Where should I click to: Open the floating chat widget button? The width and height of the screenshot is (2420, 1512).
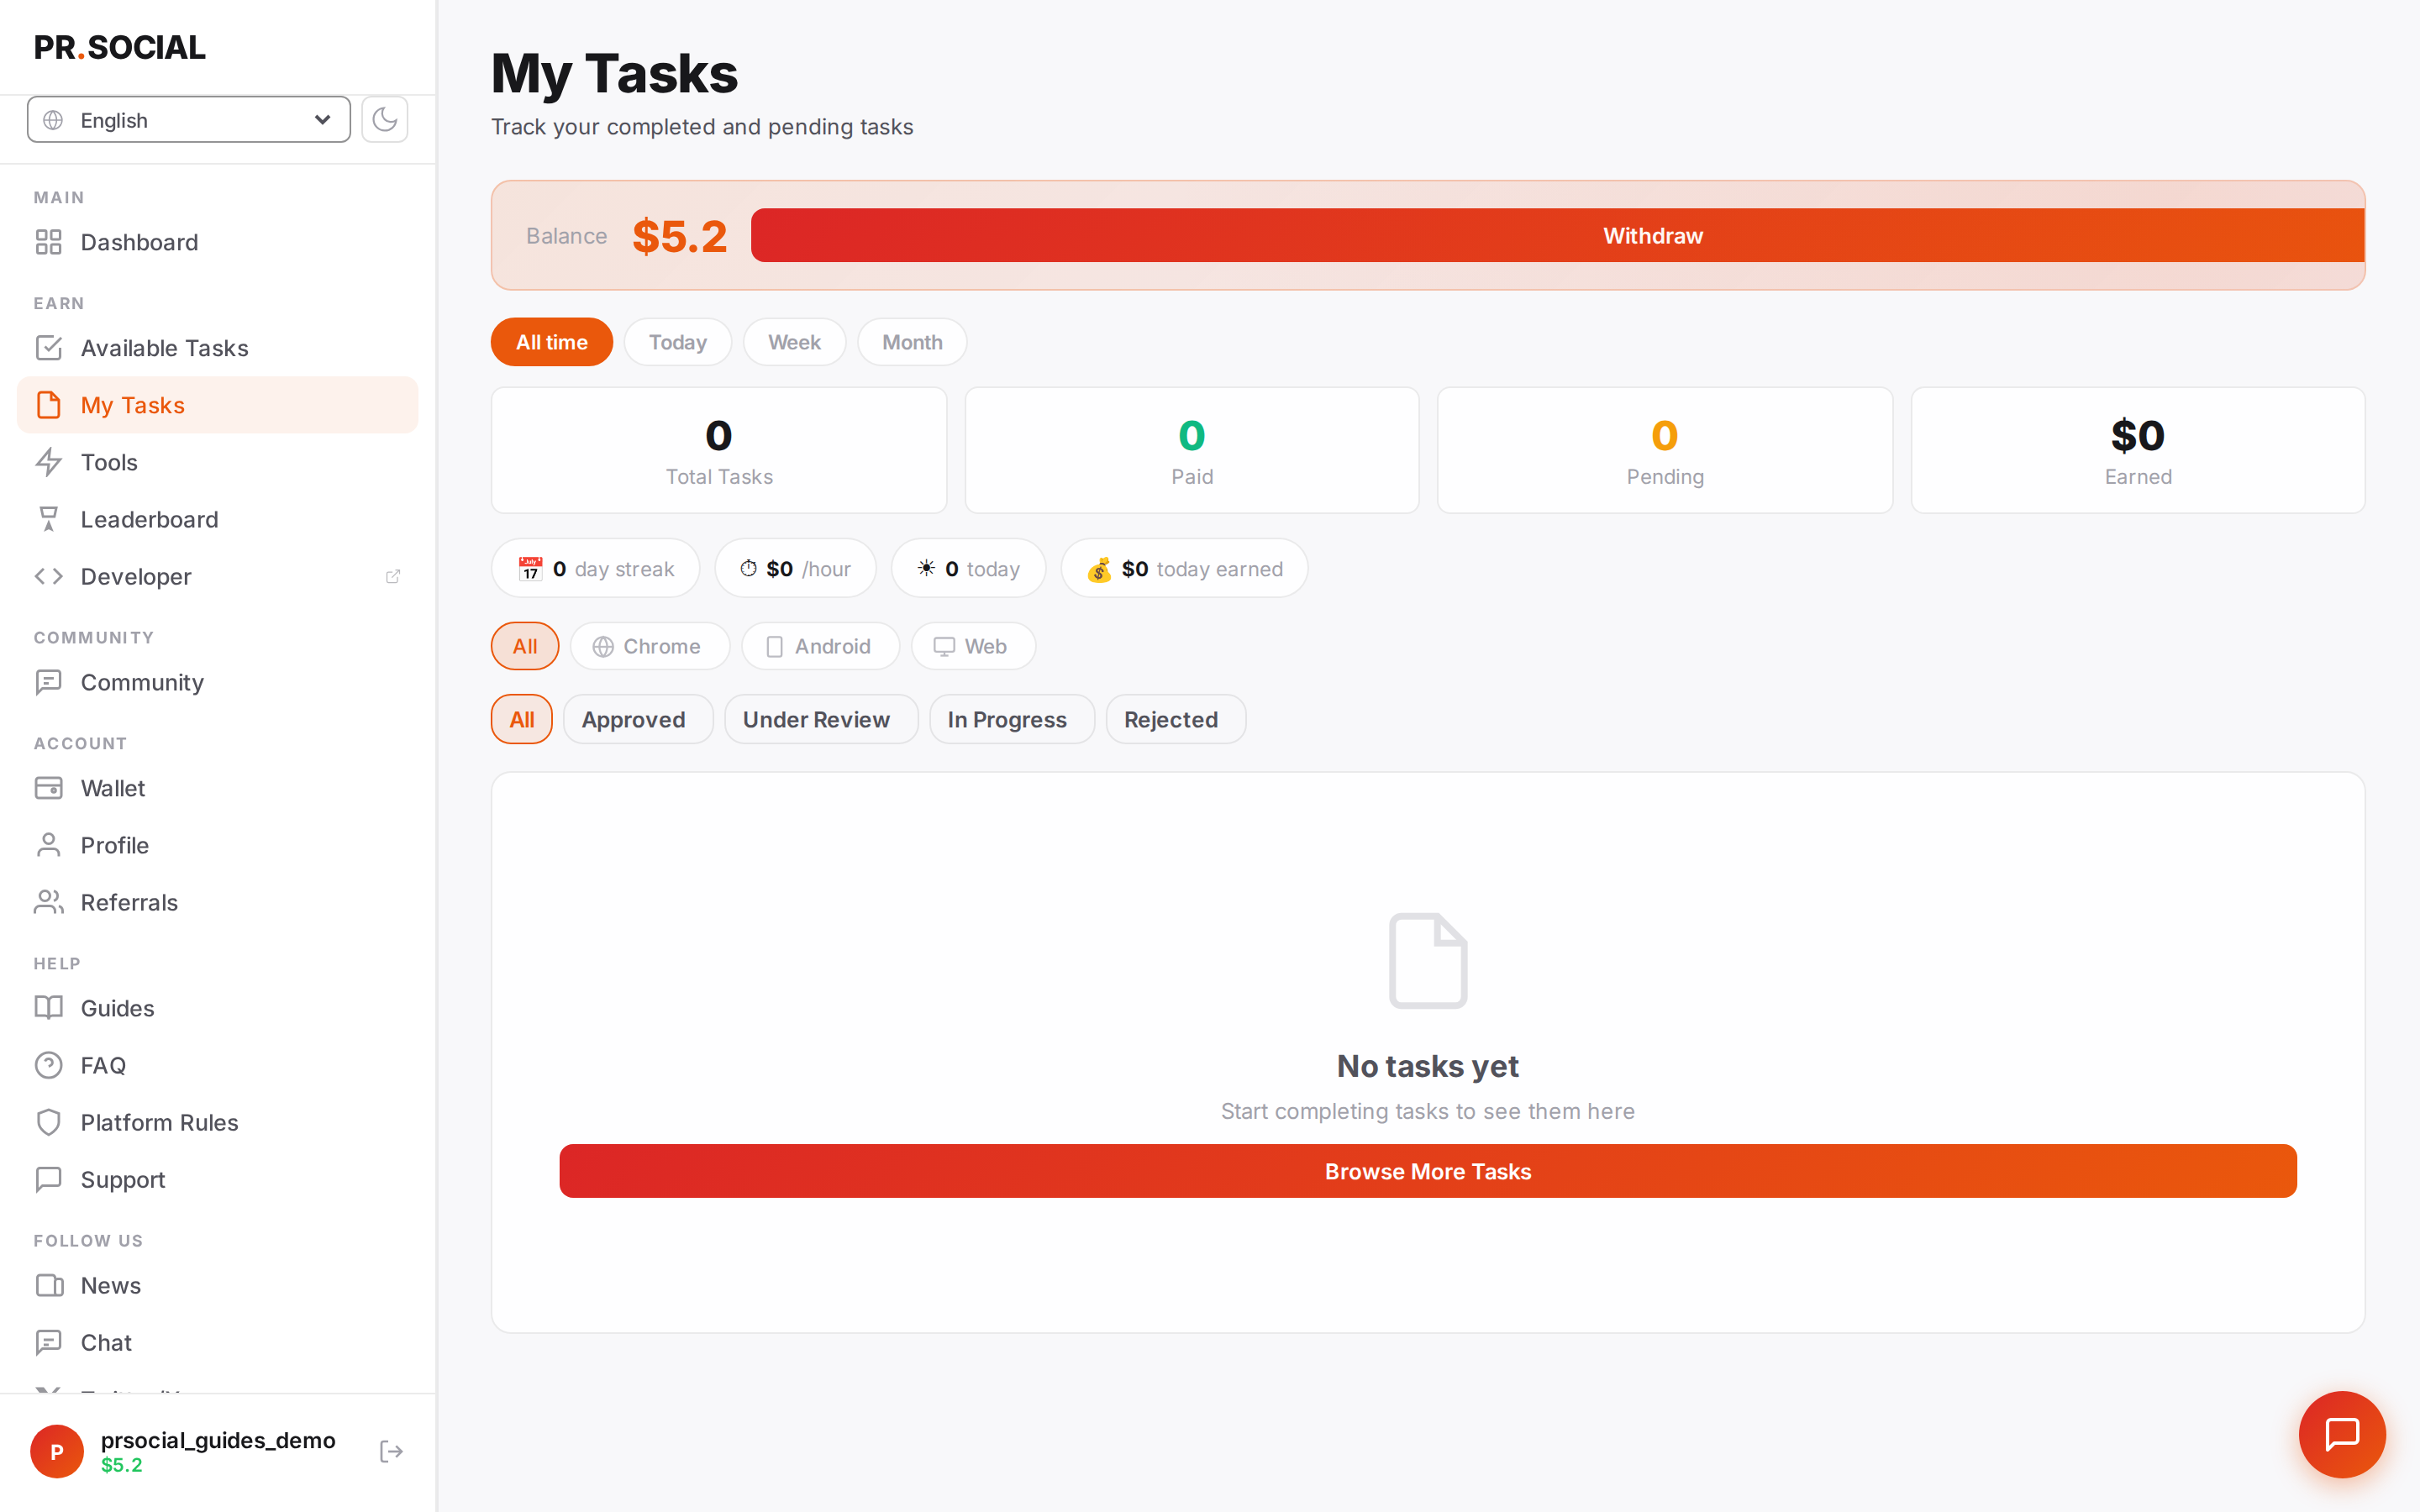coord(2342,1434)
